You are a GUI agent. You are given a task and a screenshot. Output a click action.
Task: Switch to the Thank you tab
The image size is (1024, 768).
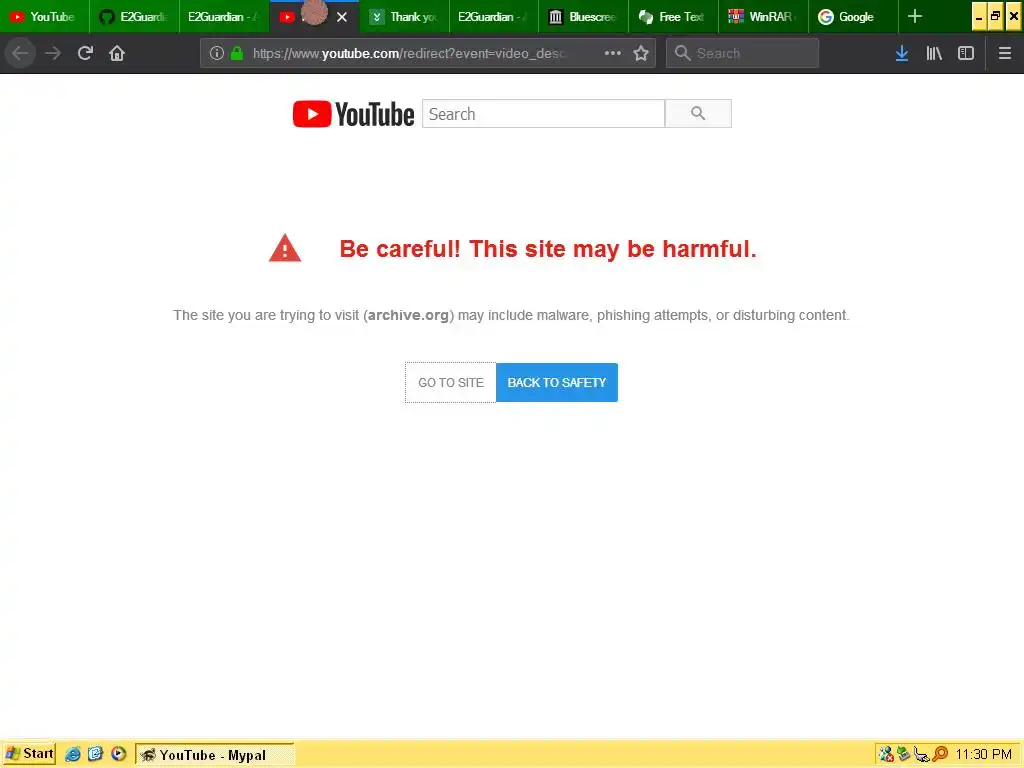coord(404,16)
